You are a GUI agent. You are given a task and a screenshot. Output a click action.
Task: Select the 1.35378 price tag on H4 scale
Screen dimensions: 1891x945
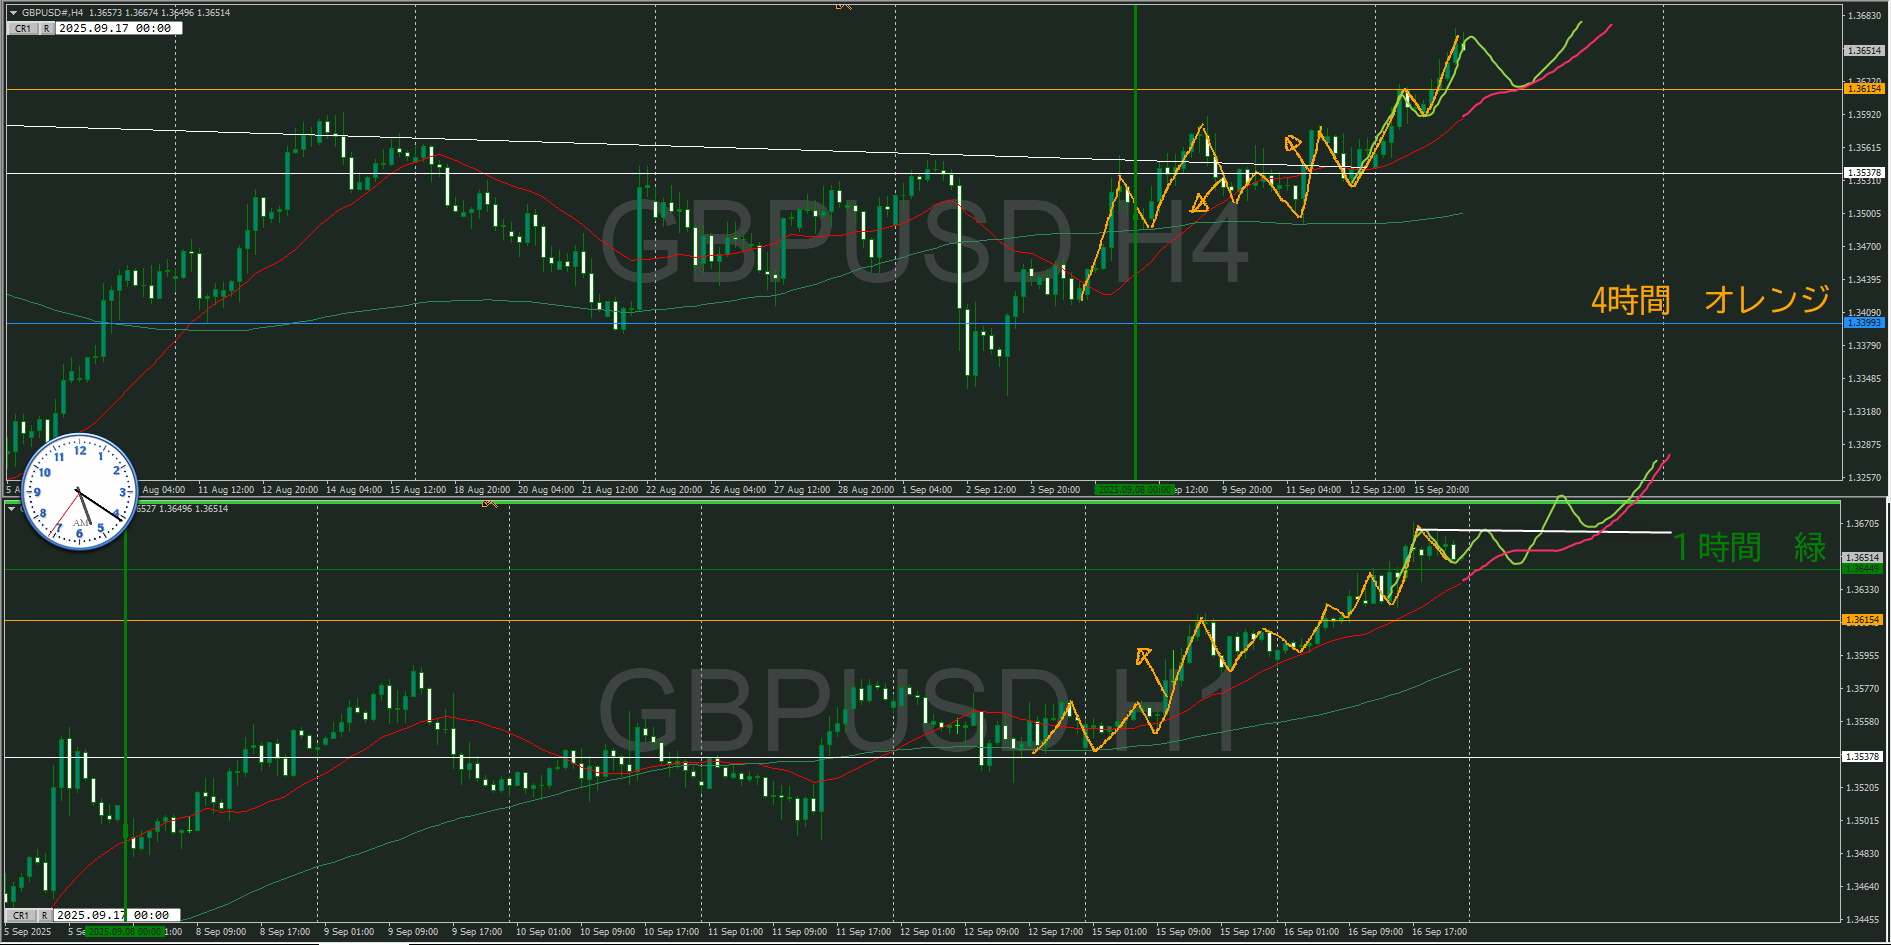pos(1863,173)
